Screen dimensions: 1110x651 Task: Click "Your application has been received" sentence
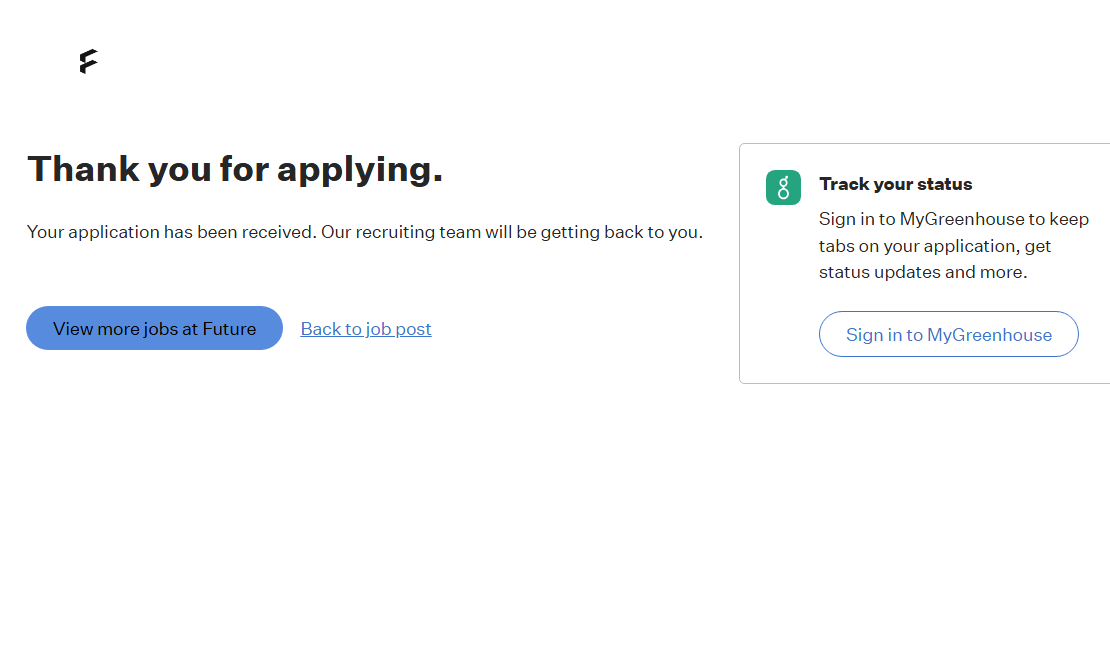[171, 232]
